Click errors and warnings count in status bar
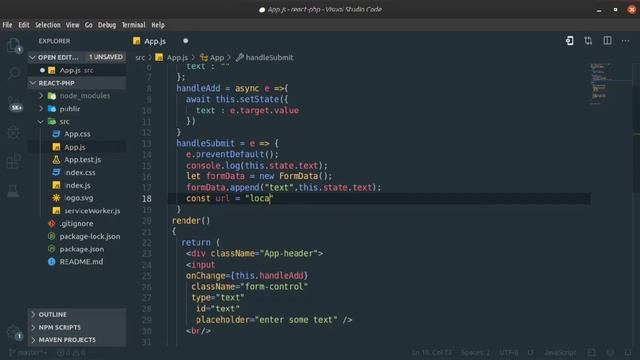The width and height of the screenshot is (640, 360). click(x=71, y=353)
